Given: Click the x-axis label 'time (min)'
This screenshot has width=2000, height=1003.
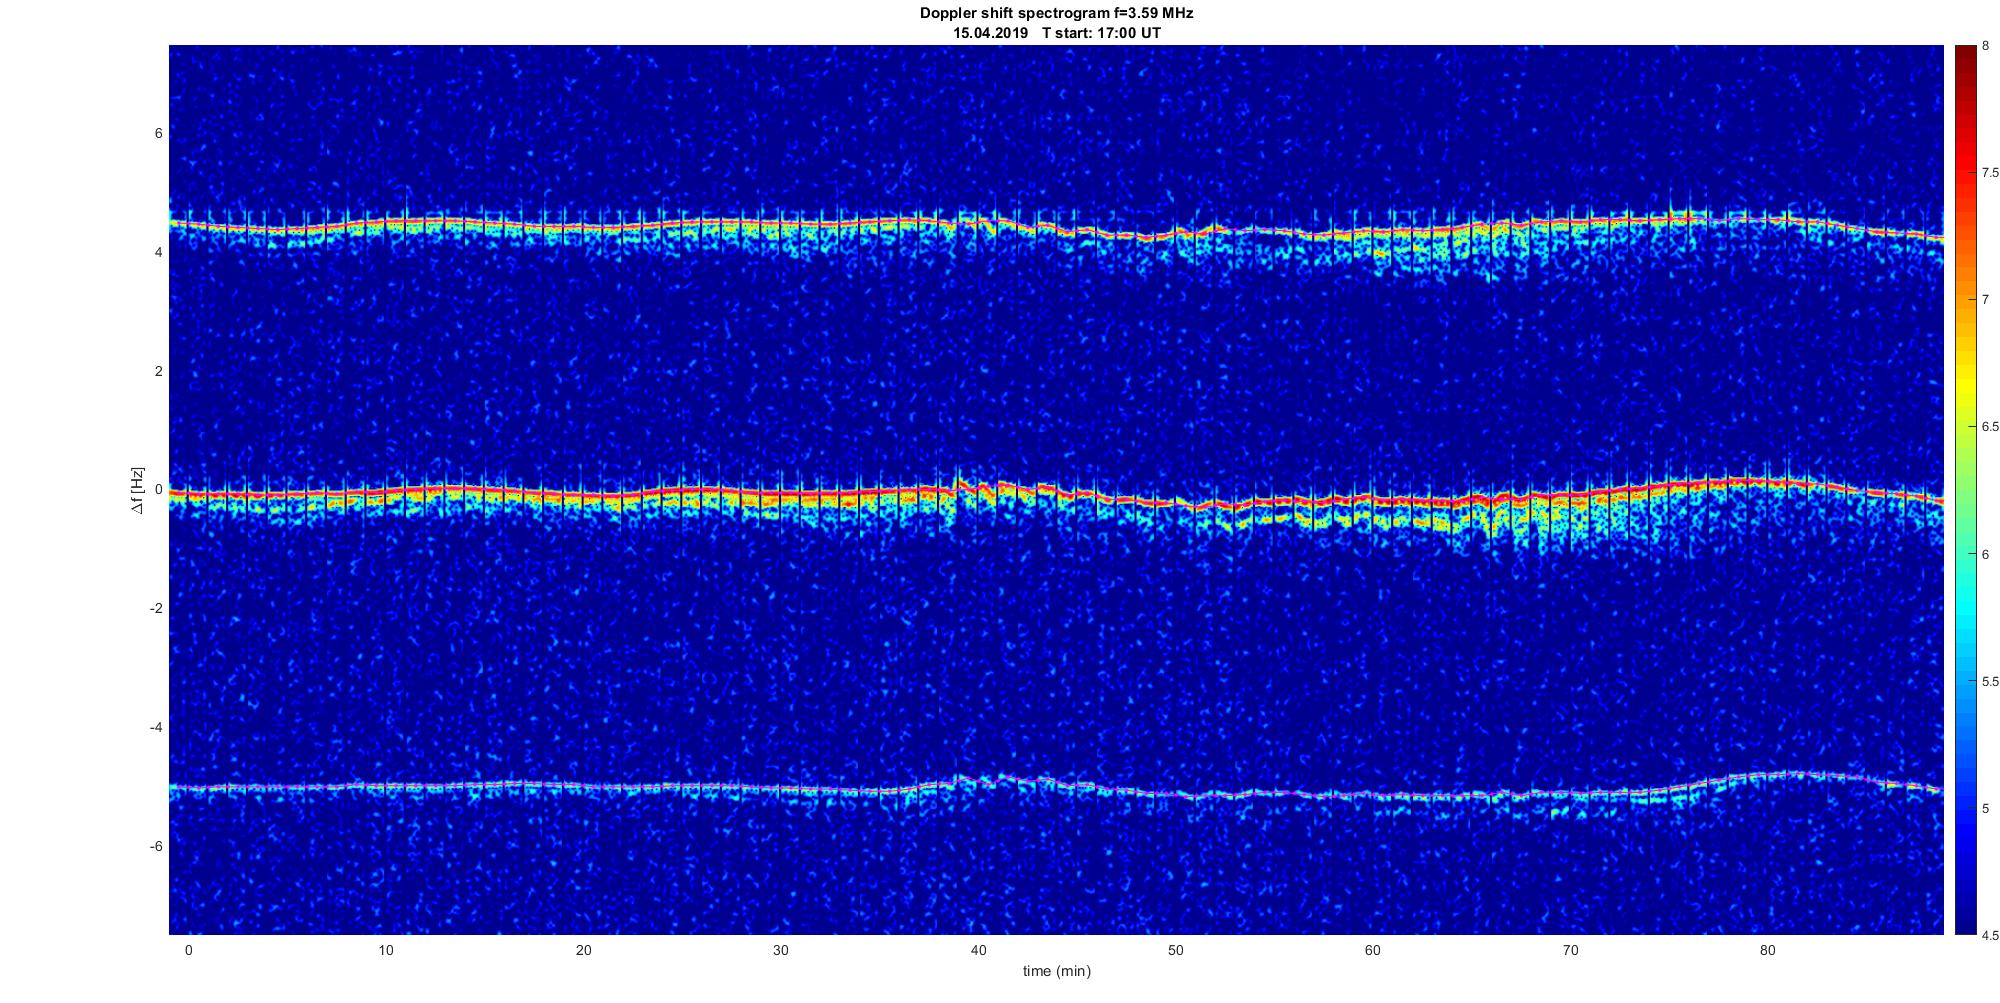Looking at the screenshot, I should click(1056, 971).
